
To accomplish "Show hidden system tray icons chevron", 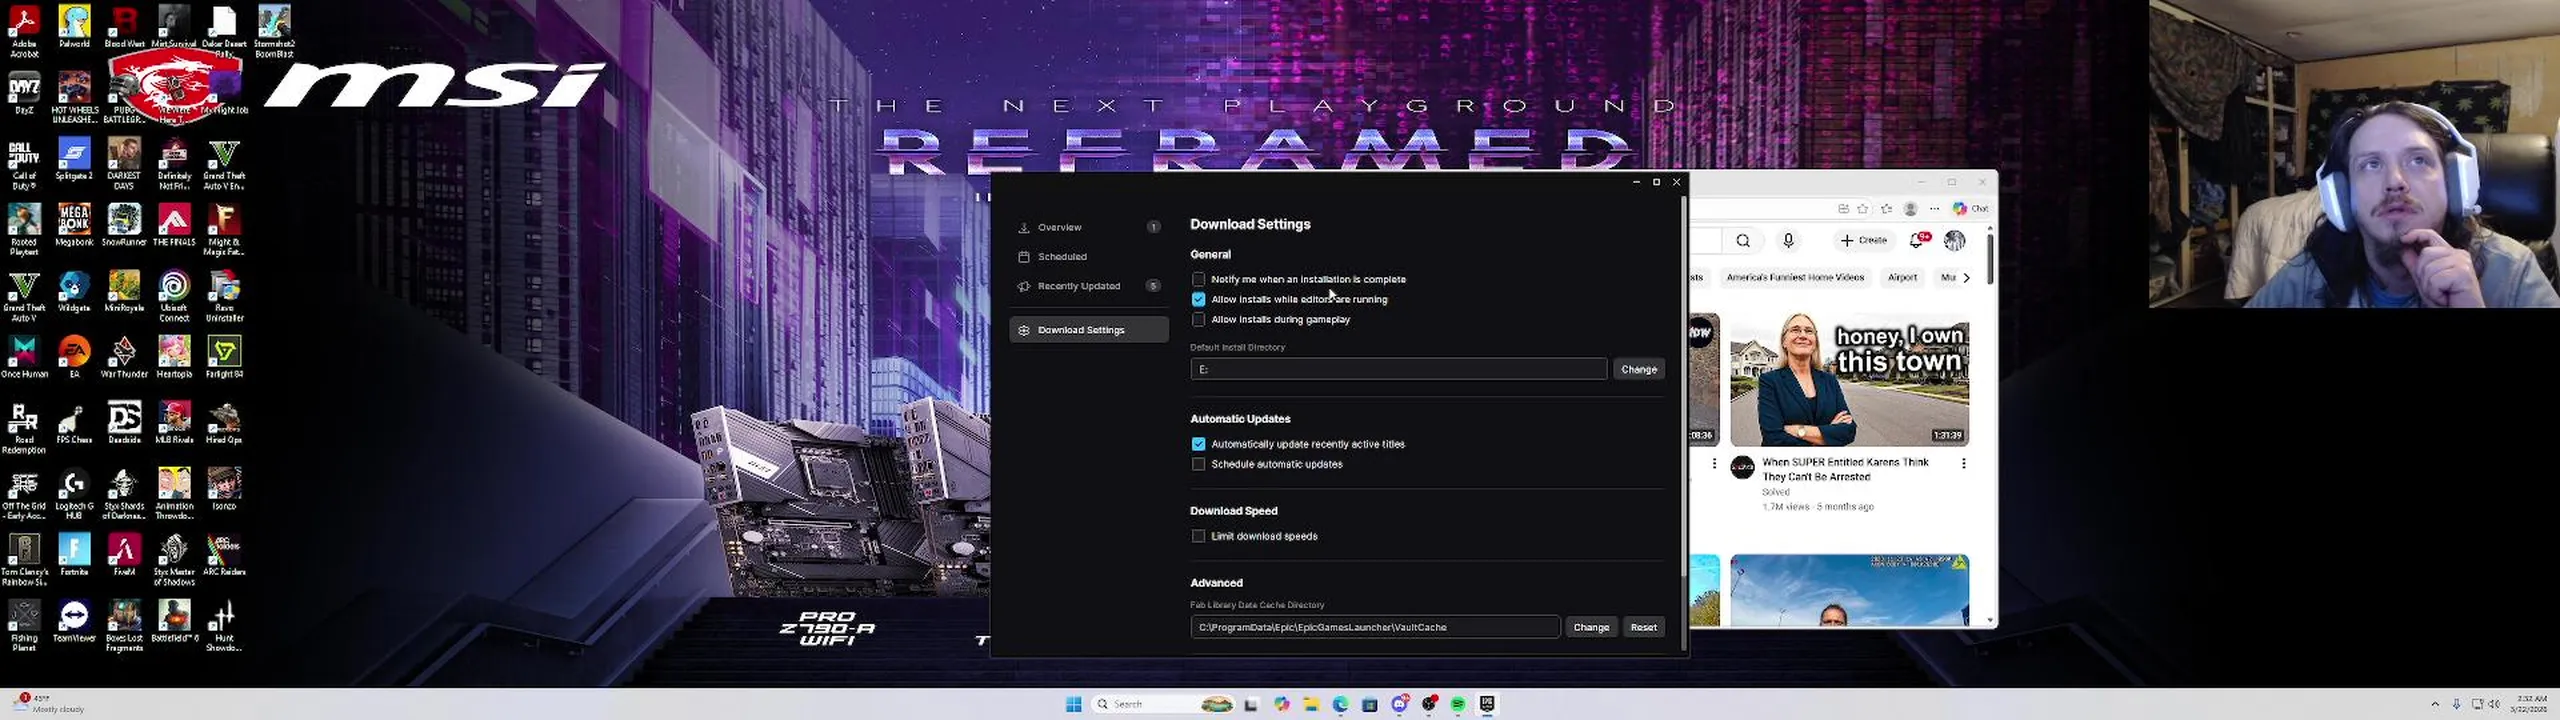I will (2435, 704).
